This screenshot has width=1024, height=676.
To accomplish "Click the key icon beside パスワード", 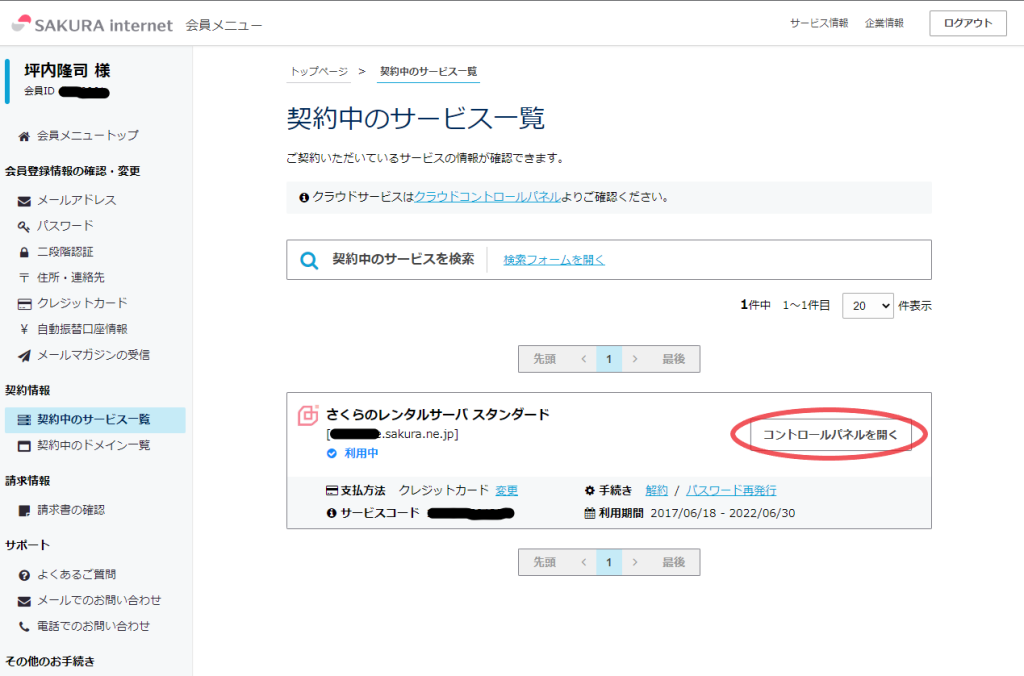I will click(24, 227).
